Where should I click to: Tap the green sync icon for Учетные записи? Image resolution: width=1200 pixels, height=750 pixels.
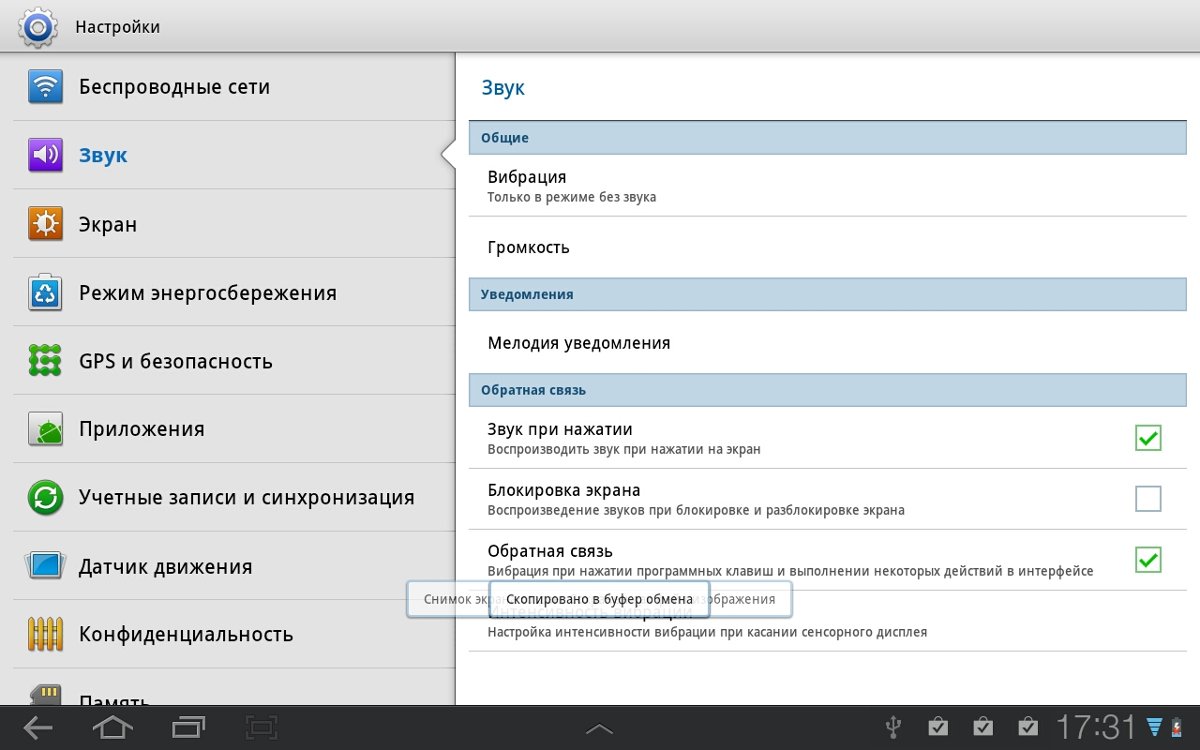[x=45, y=497]
